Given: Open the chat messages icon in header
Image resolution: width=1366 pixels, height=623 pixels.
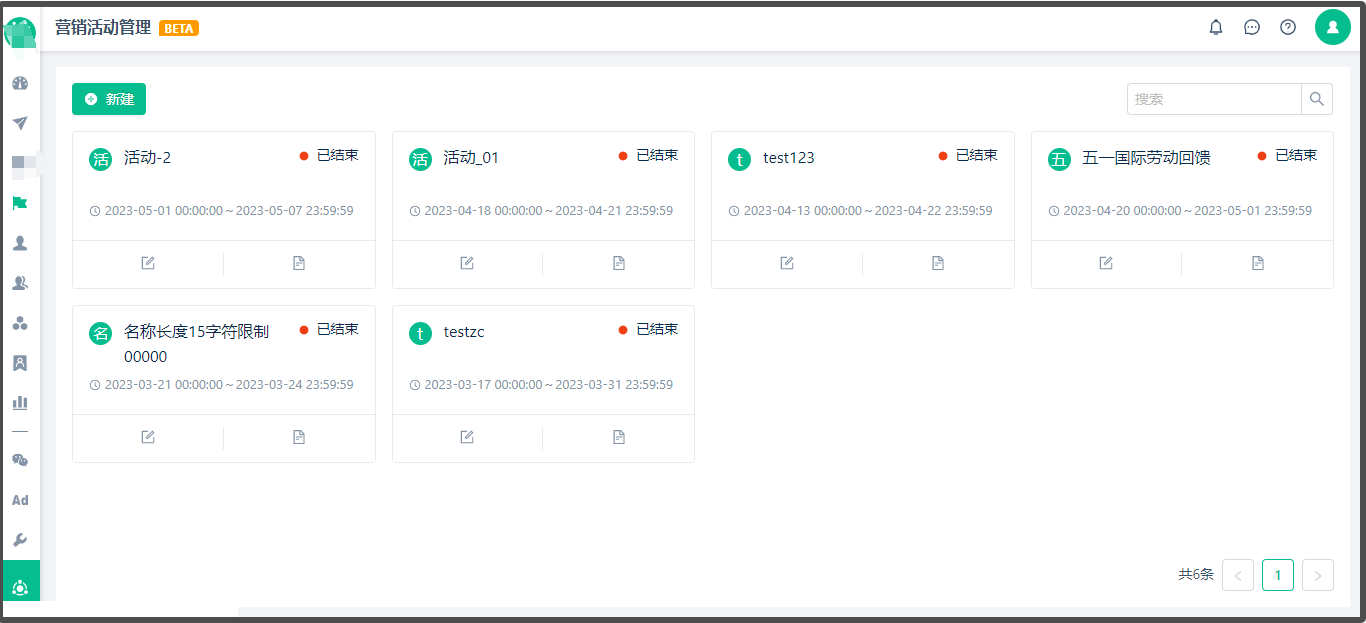Looking at the screenshot, I should 1252,28.
